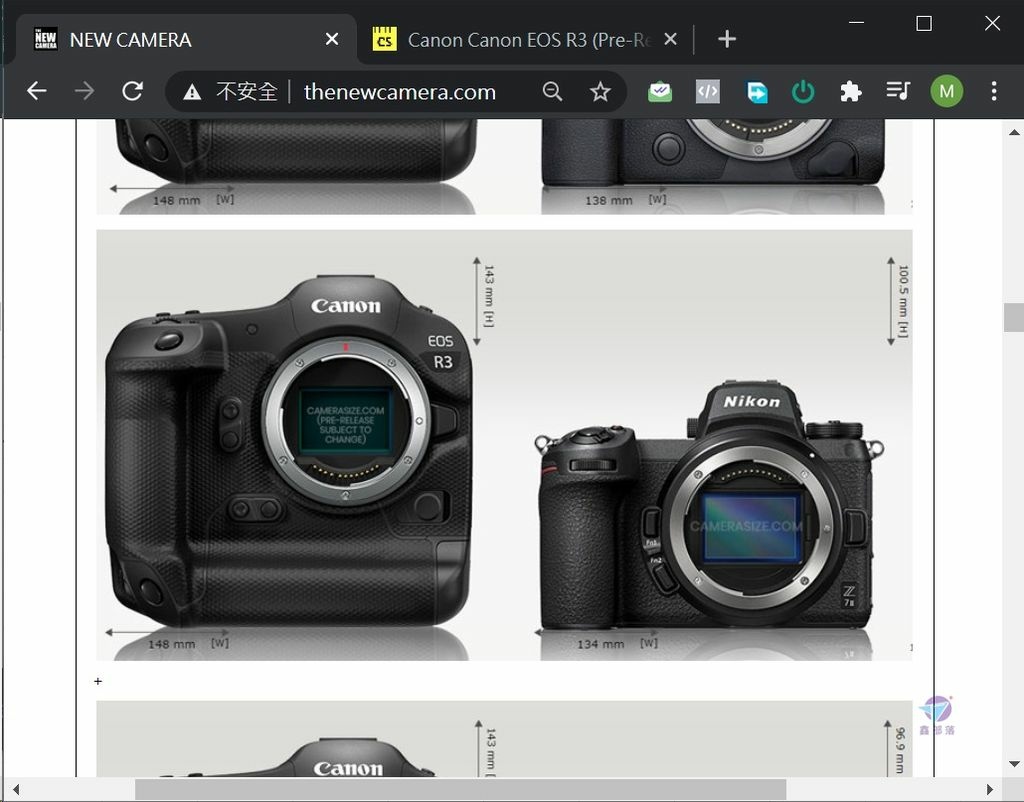This screenshot has height=802, width=1024.
Task: Click the horizontal scrollbar right arrow
Action: (x=989, y=789)
